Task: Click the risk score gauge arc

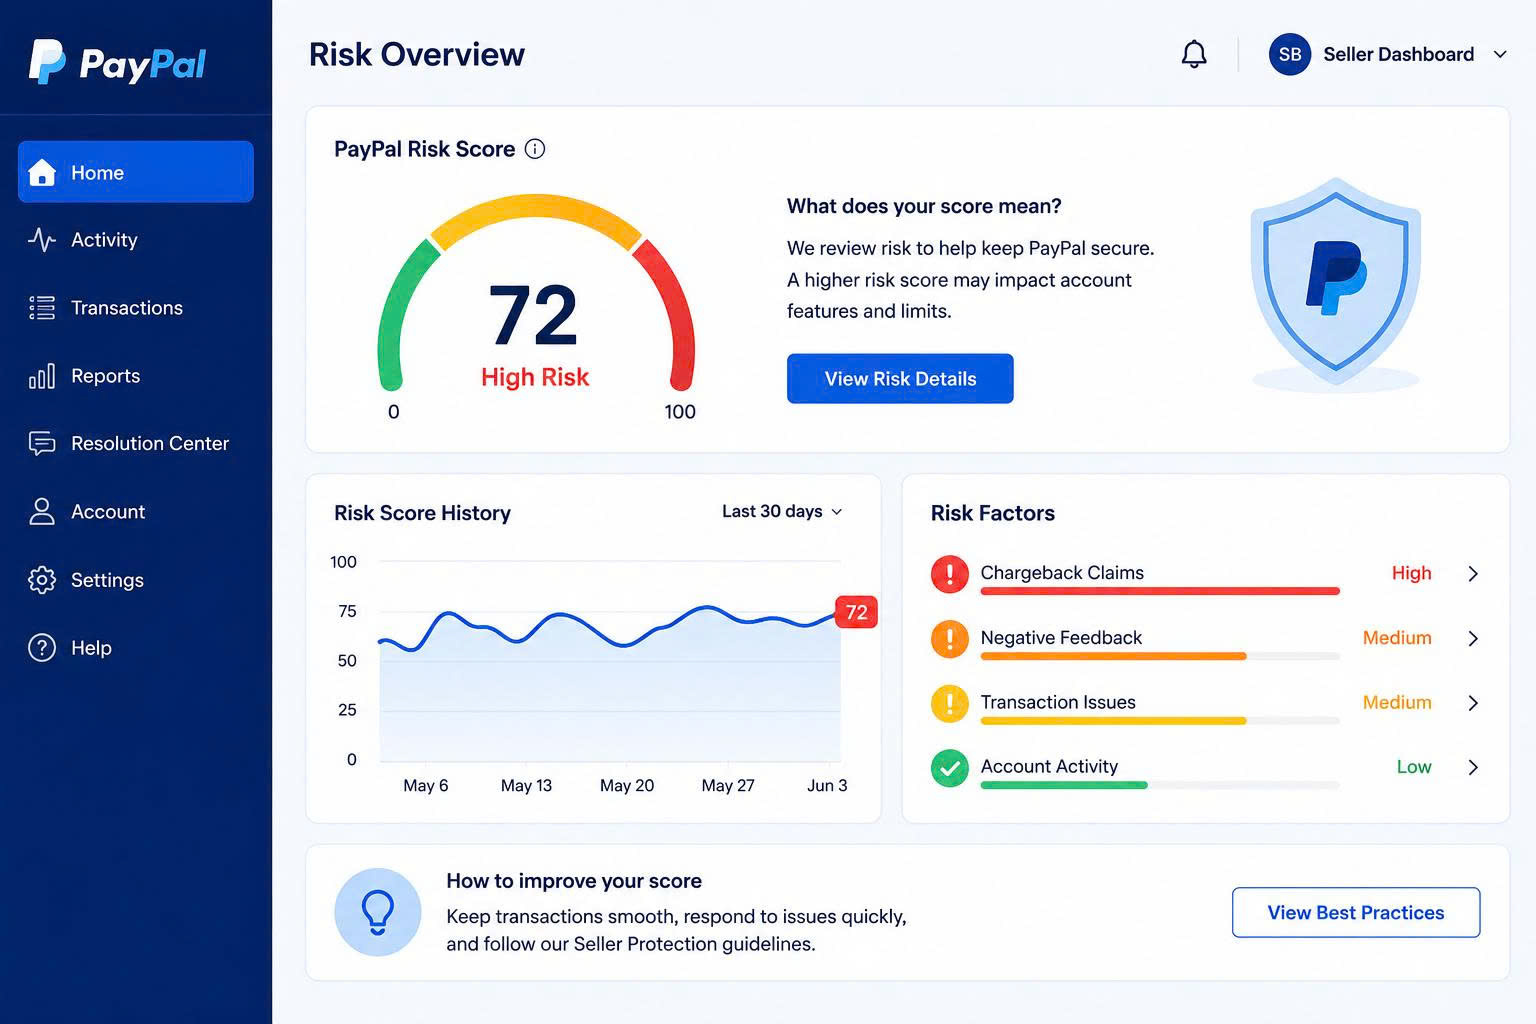Action: pos(536,207)
